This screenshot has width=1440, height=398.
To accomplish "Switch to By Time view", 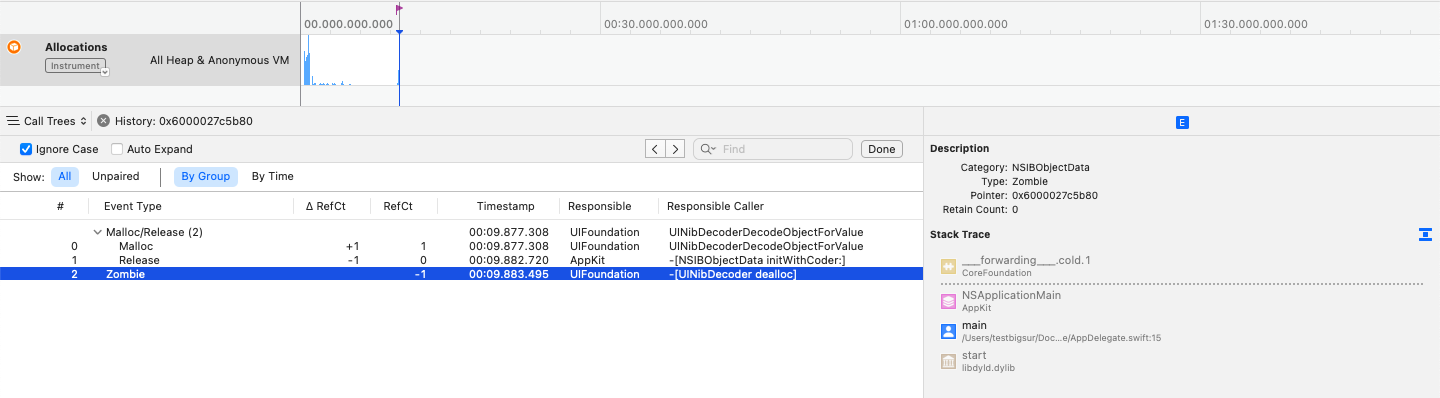I will 273,176.
